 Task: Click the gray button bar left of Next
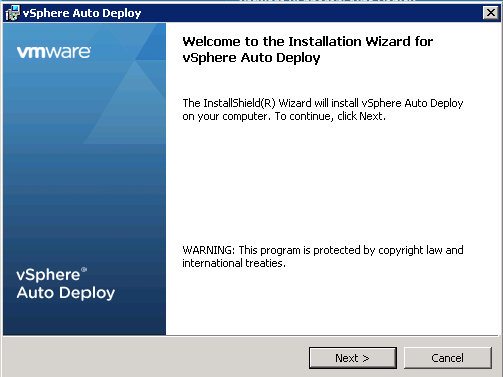155,357
